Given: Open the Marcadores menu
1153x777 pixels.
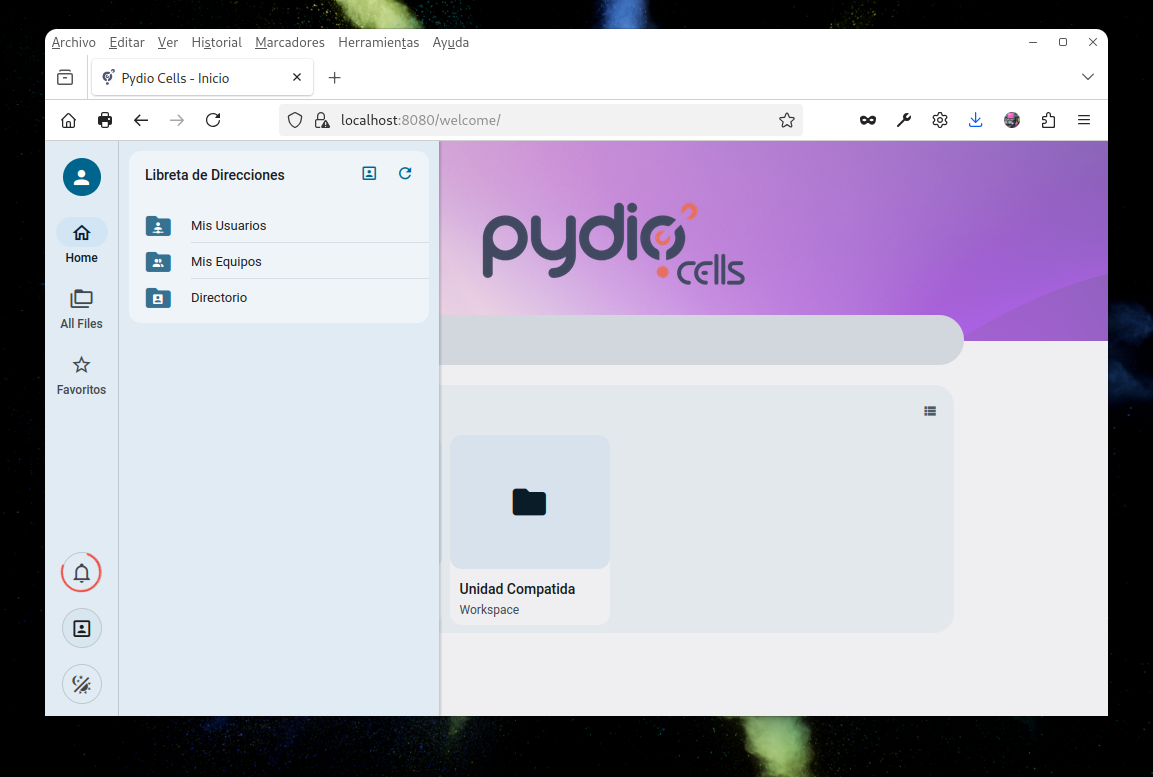Looking at the screenshot, I should tap(290, 43).
